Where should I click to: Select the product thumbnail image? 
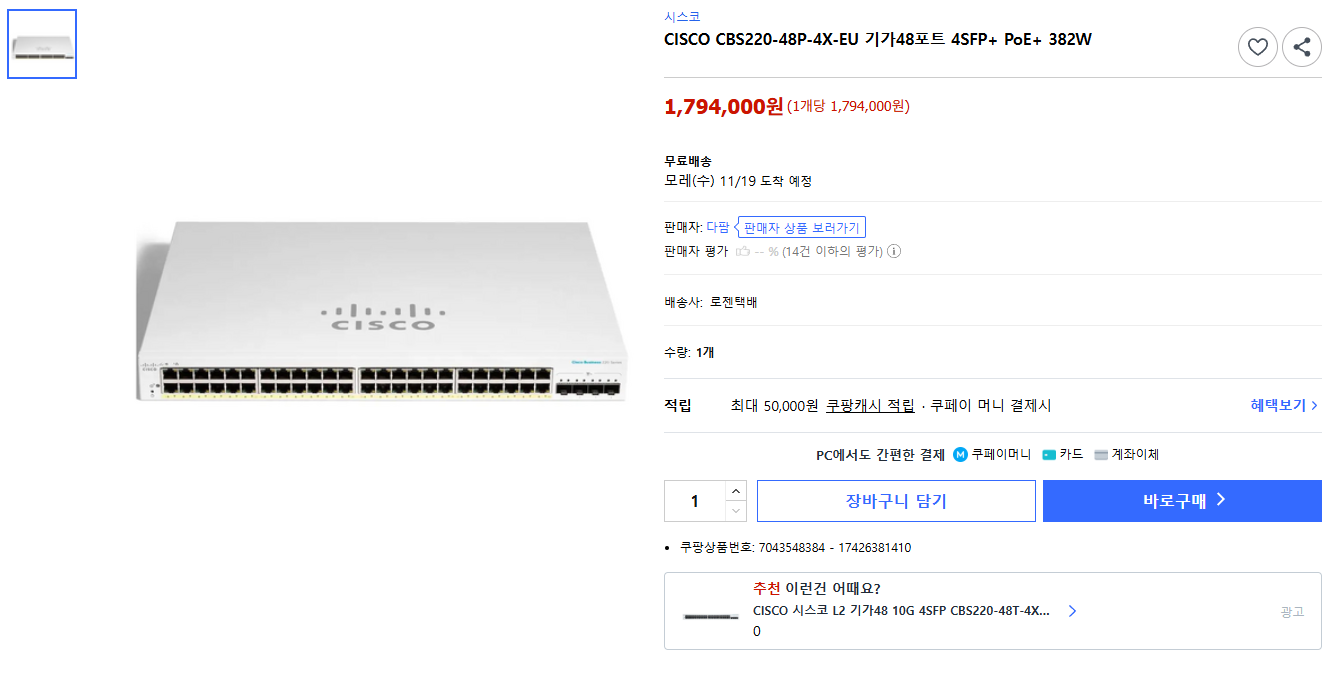click(42, 44)
